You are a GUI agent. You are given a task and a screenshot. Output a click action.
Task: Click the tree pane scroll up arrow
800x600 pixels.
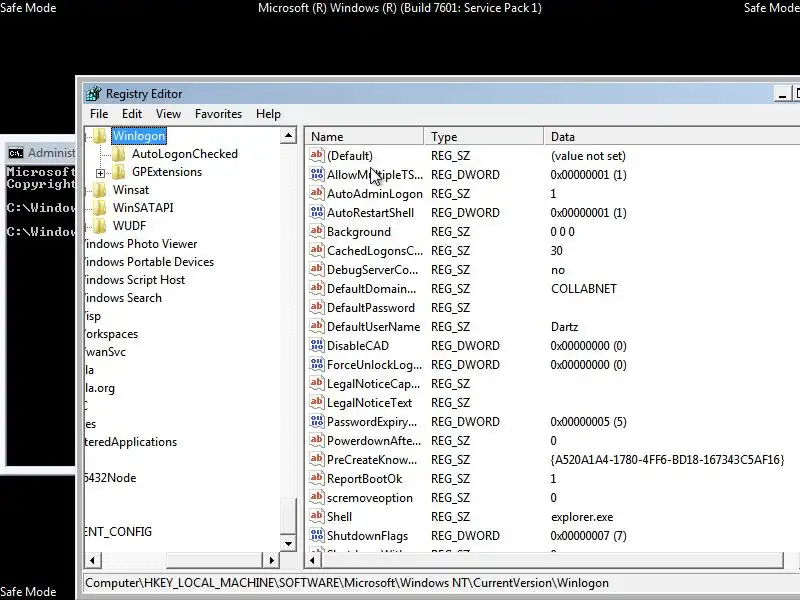click(288, 136)
